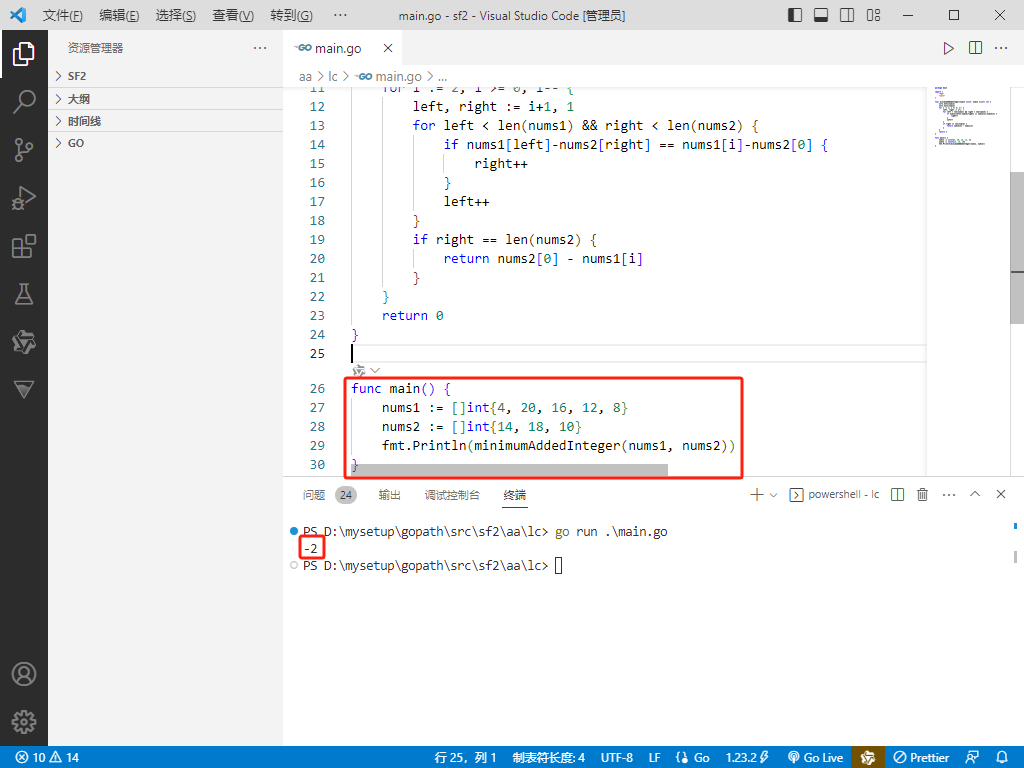Expand the SF2 folder section

166,76
